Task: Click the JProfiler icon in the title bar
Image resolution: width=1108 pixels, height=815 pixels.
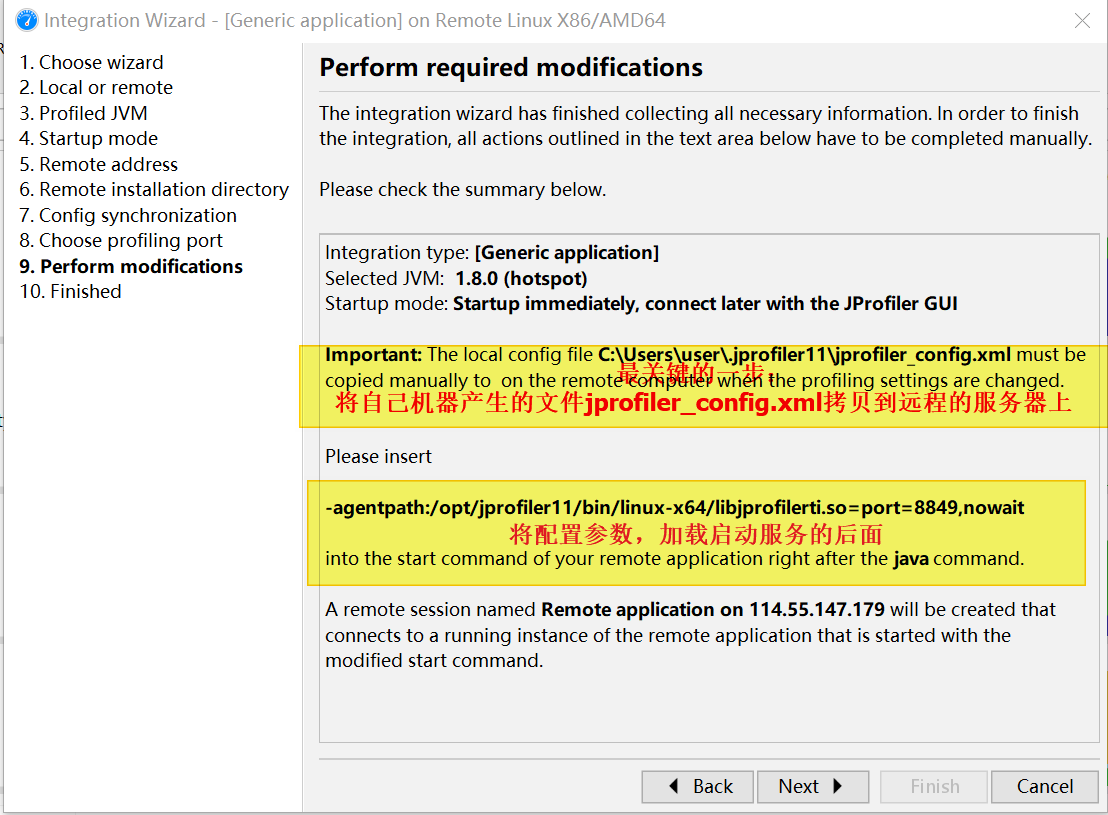Action: [26, 20]
